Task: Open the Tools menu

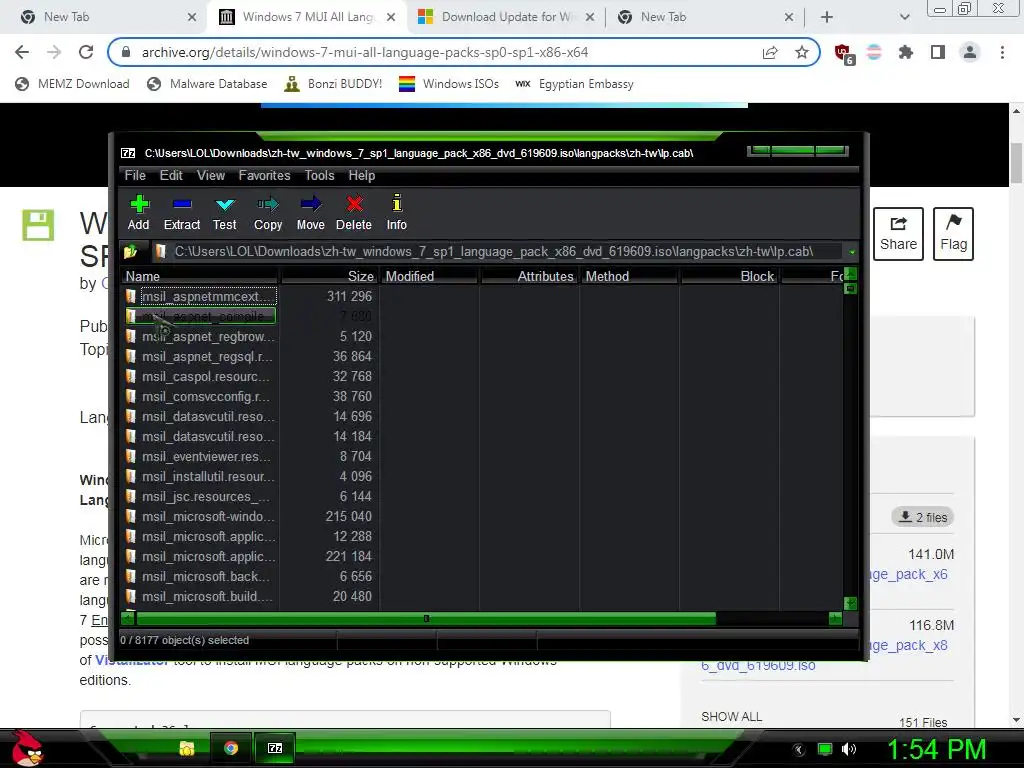Action: 319,176
